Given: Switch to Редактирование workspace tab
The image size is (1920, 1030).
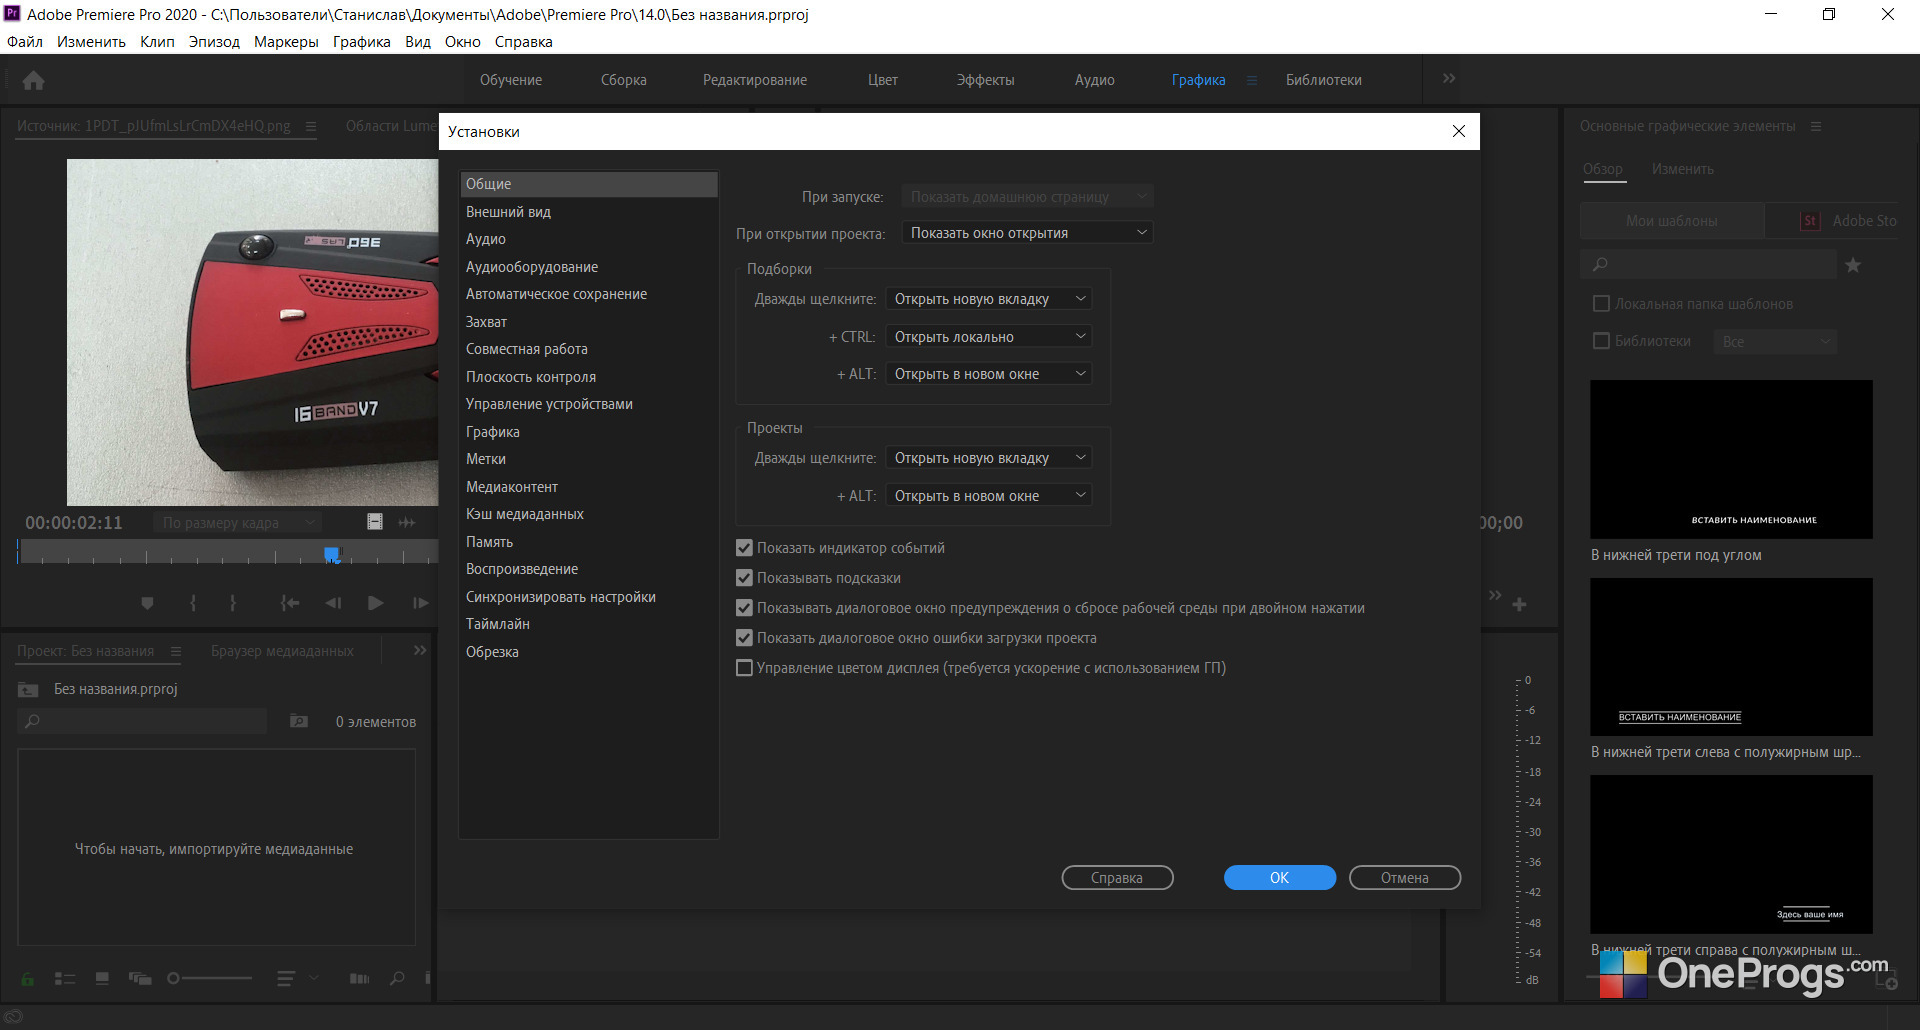Looking at the screenshot, I should (x=755, y=80).
